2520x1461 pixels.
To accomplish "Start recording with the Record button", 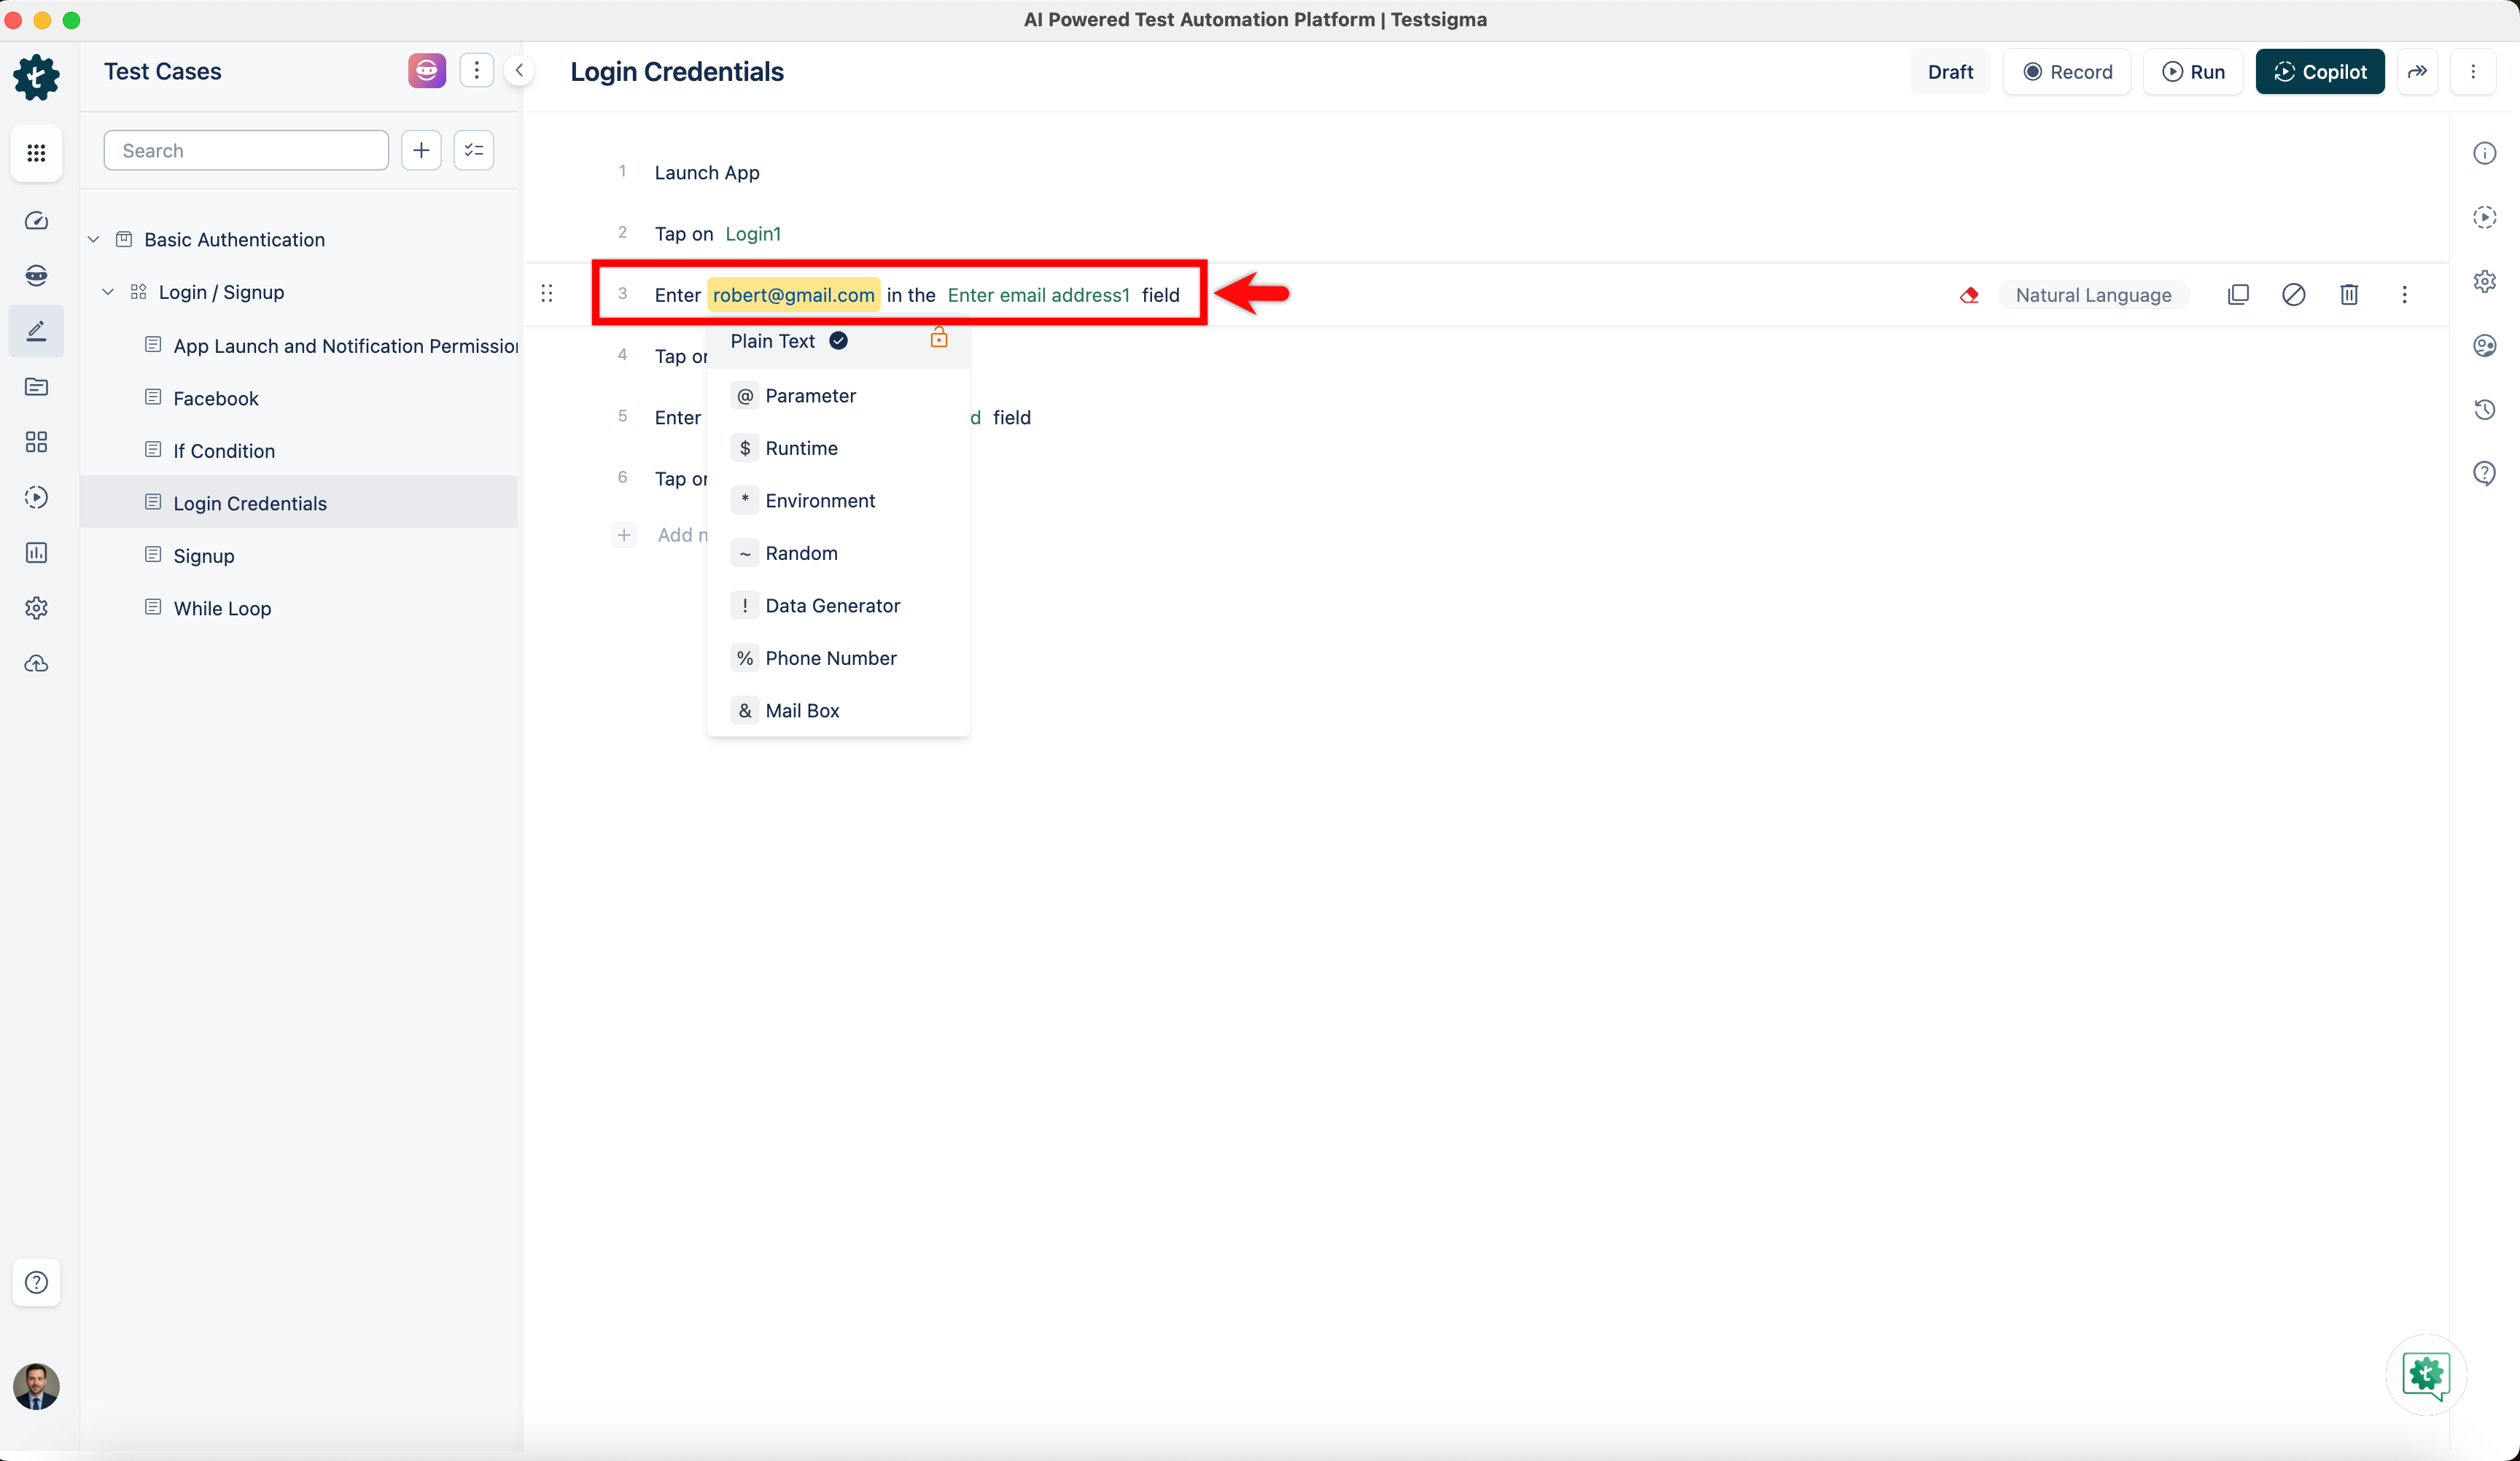I will (2067, 71).
